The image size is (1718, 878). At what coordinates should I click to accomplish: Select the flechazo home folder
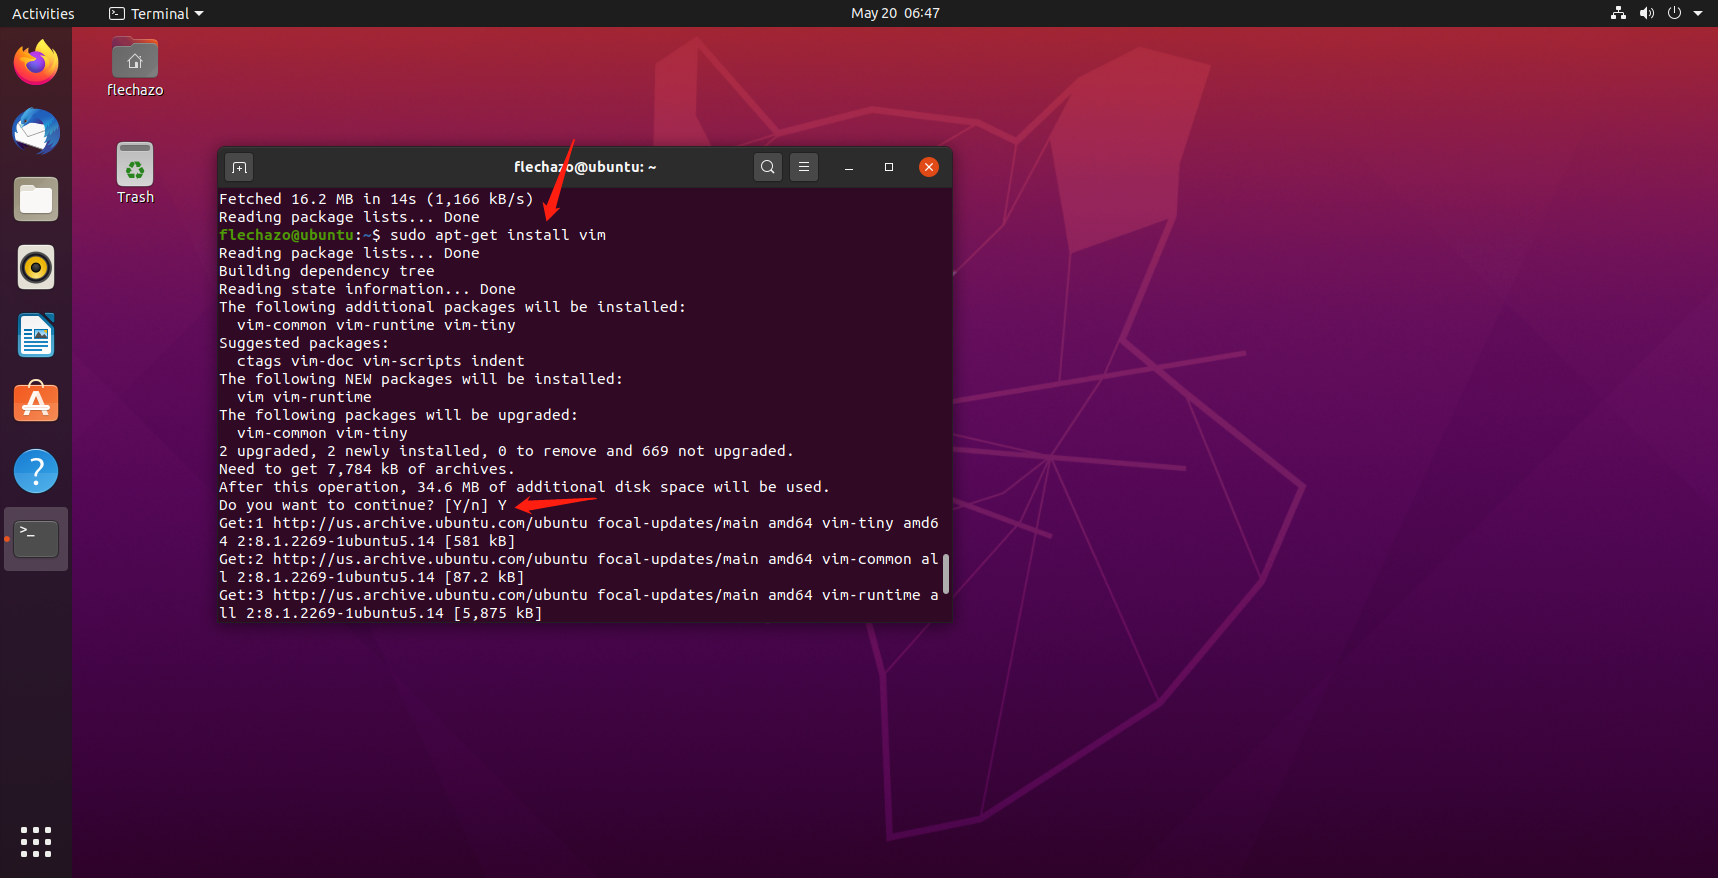coord(135,67)
